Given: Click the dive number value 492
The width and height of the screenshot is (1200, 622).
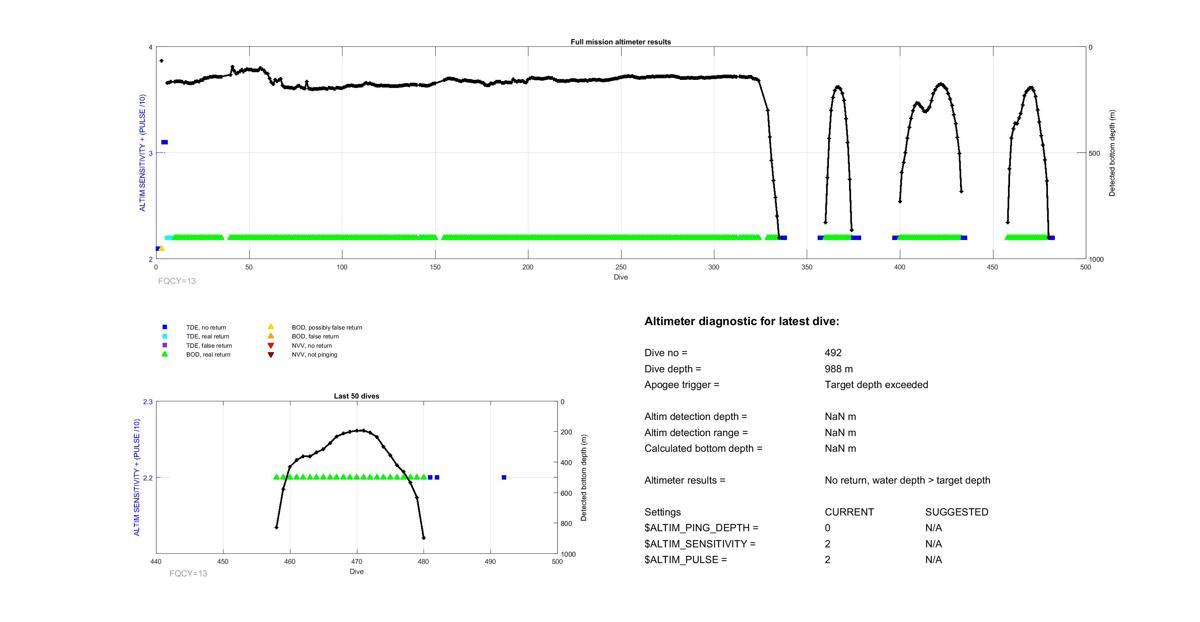Looking at the screenshot, I should (x=833, y=353).
